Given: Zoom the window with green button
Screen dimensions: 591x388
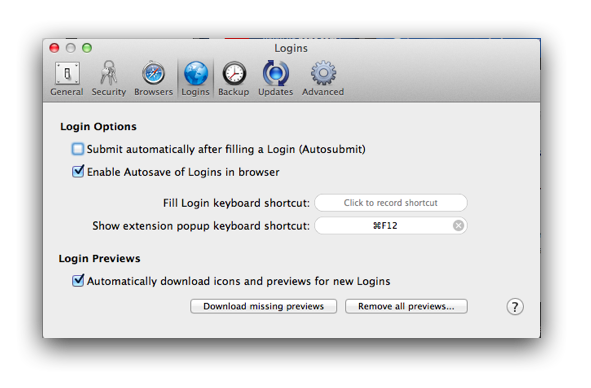Looking at the screenshot, I should [x=87, y=48].
